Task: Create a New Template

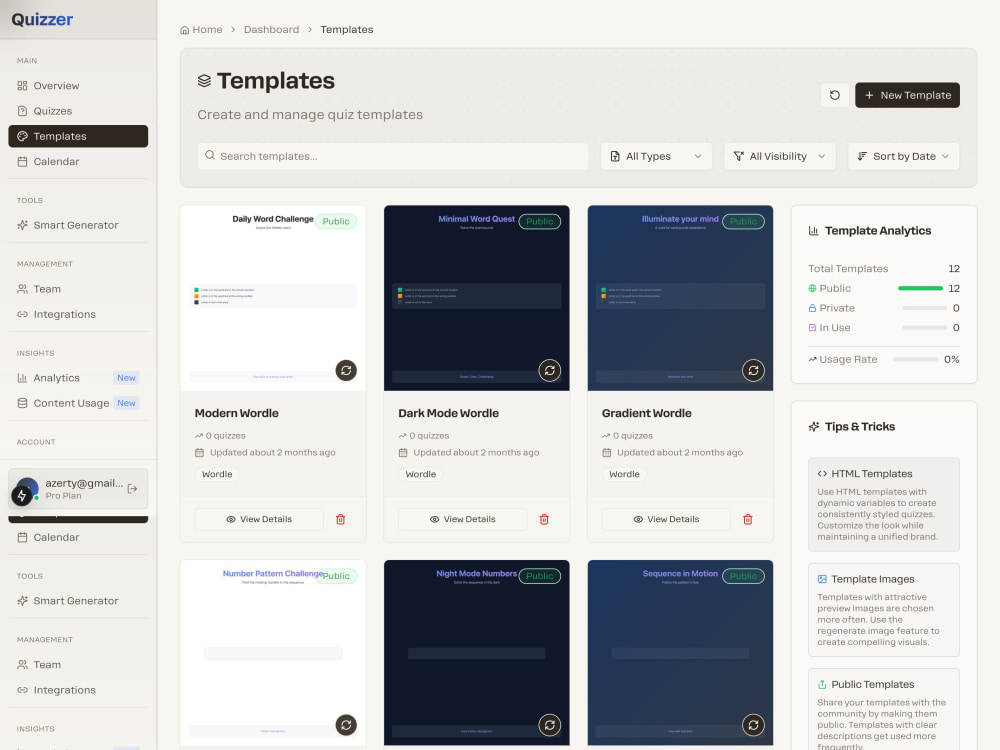Action: click(x=907, y=95)
